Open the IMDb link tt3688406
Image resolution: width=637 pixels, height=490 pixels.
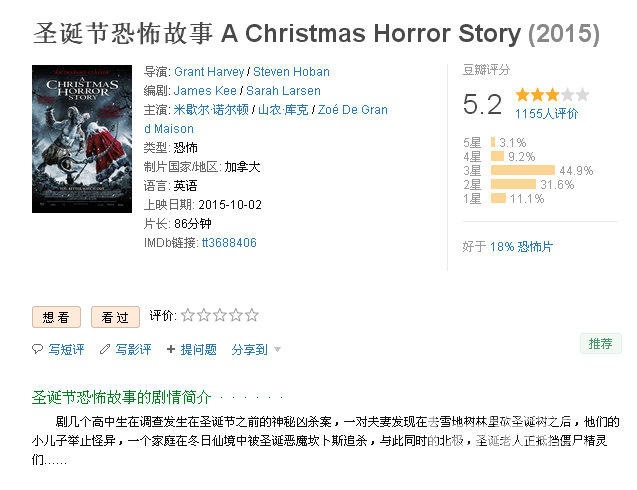229,243
